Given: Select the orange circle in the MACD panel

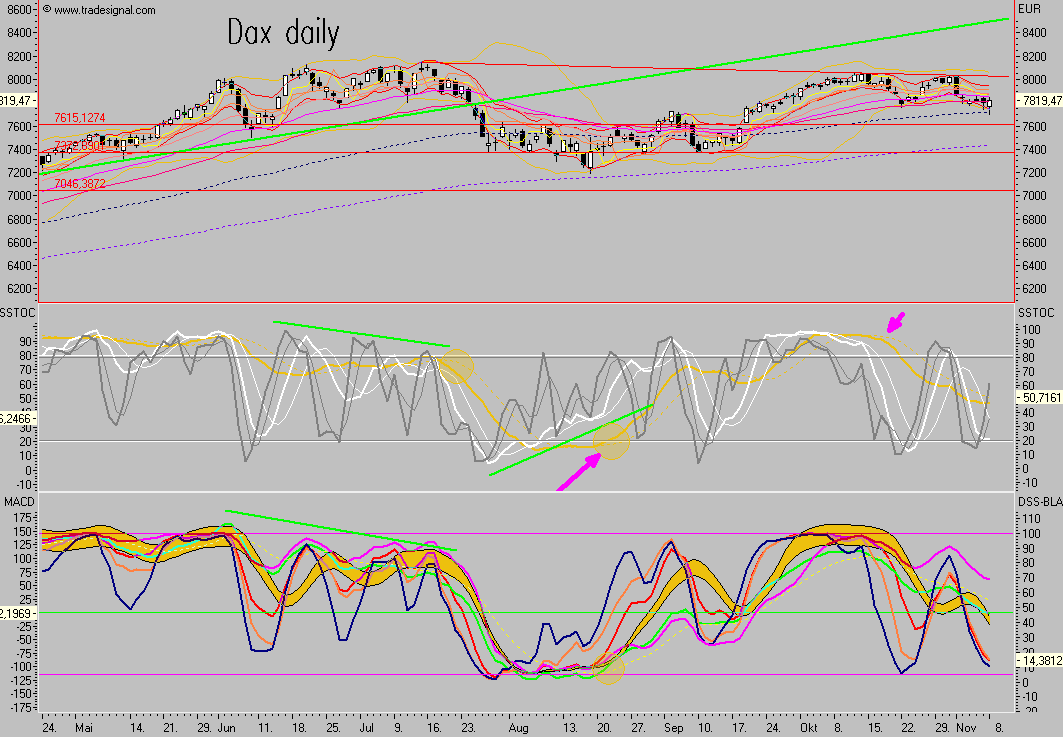Looking at the screenshot, I should point(609,670).
